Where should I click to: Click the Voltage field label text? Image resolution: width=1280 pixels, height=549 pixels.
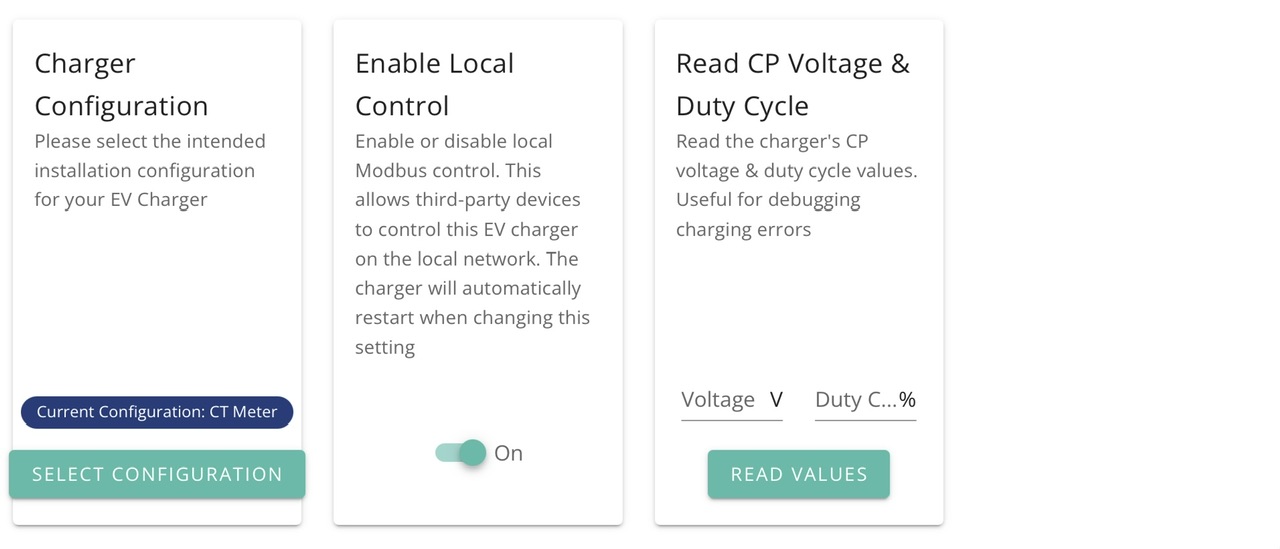pos(718,400)
